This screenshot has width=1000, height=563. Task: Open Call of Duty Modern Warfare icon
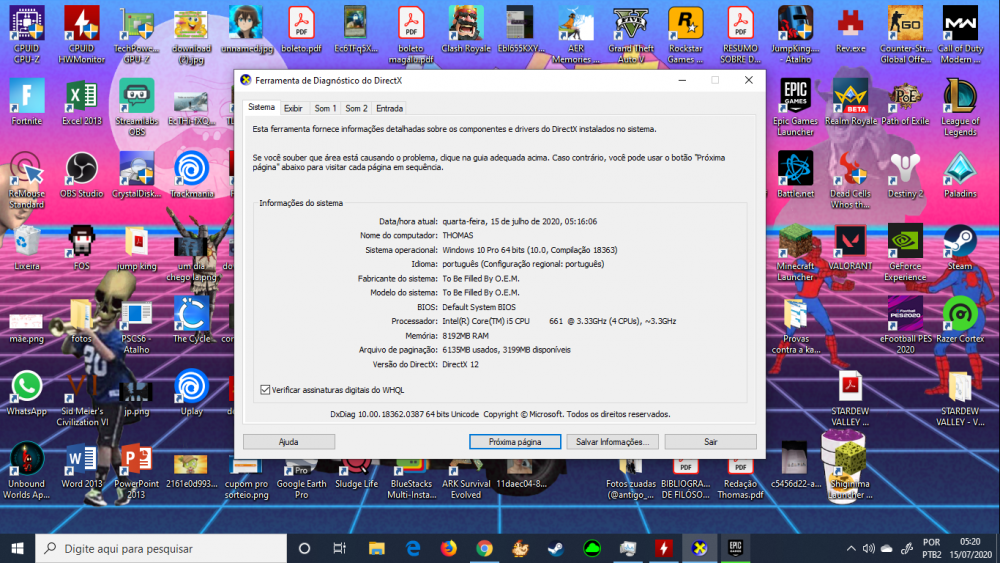tap(960, 35)
